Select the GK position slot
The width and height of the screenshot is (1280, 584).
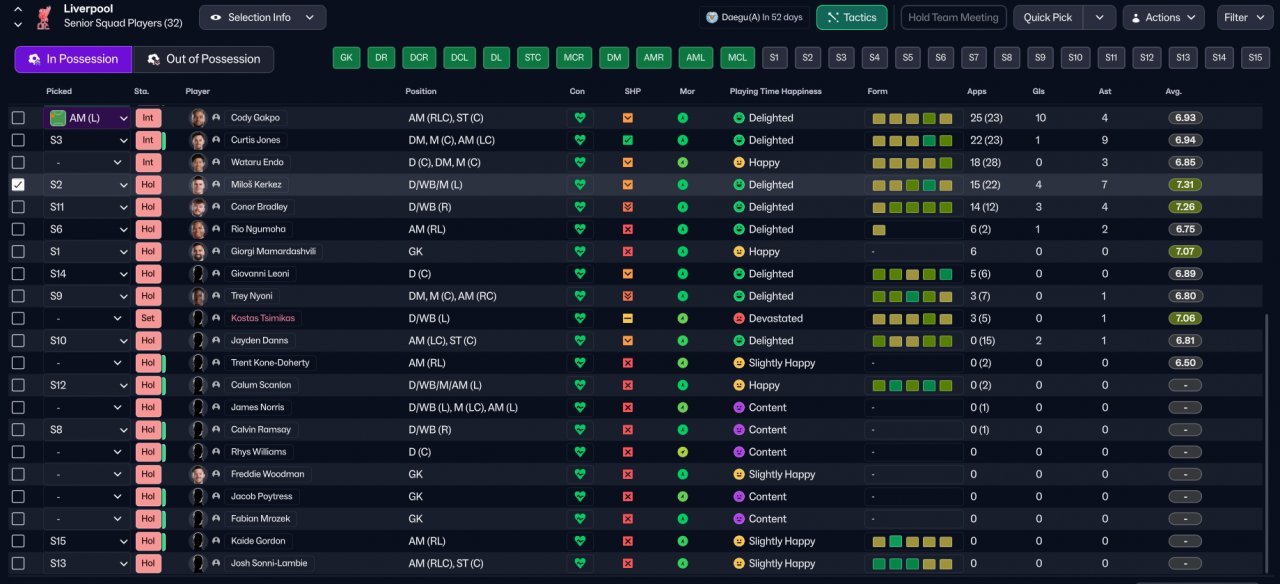coord(347,58)
